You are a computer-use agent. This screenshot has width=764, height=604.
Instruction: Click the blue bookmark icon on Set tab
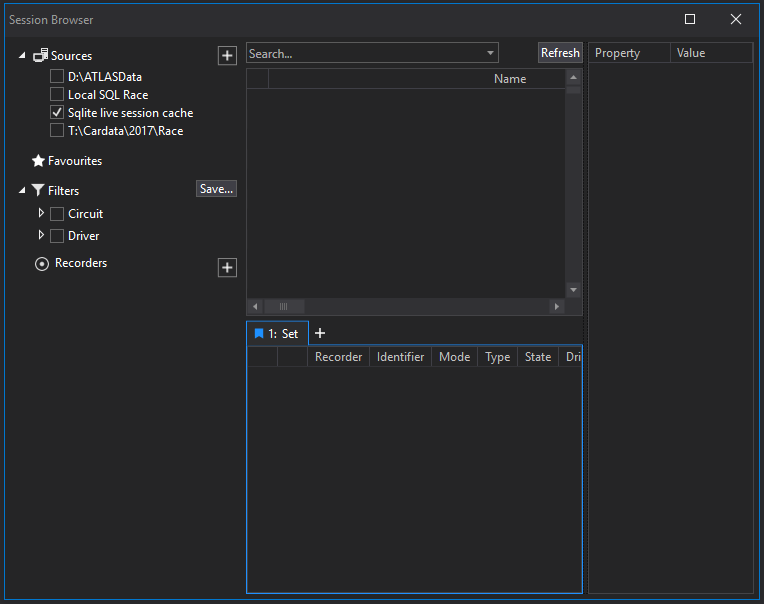(259, 334)
